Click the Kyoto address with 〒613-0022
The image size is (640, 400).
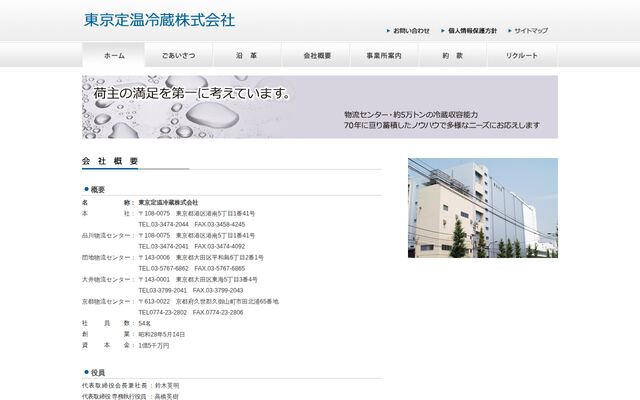coord(209,302)
